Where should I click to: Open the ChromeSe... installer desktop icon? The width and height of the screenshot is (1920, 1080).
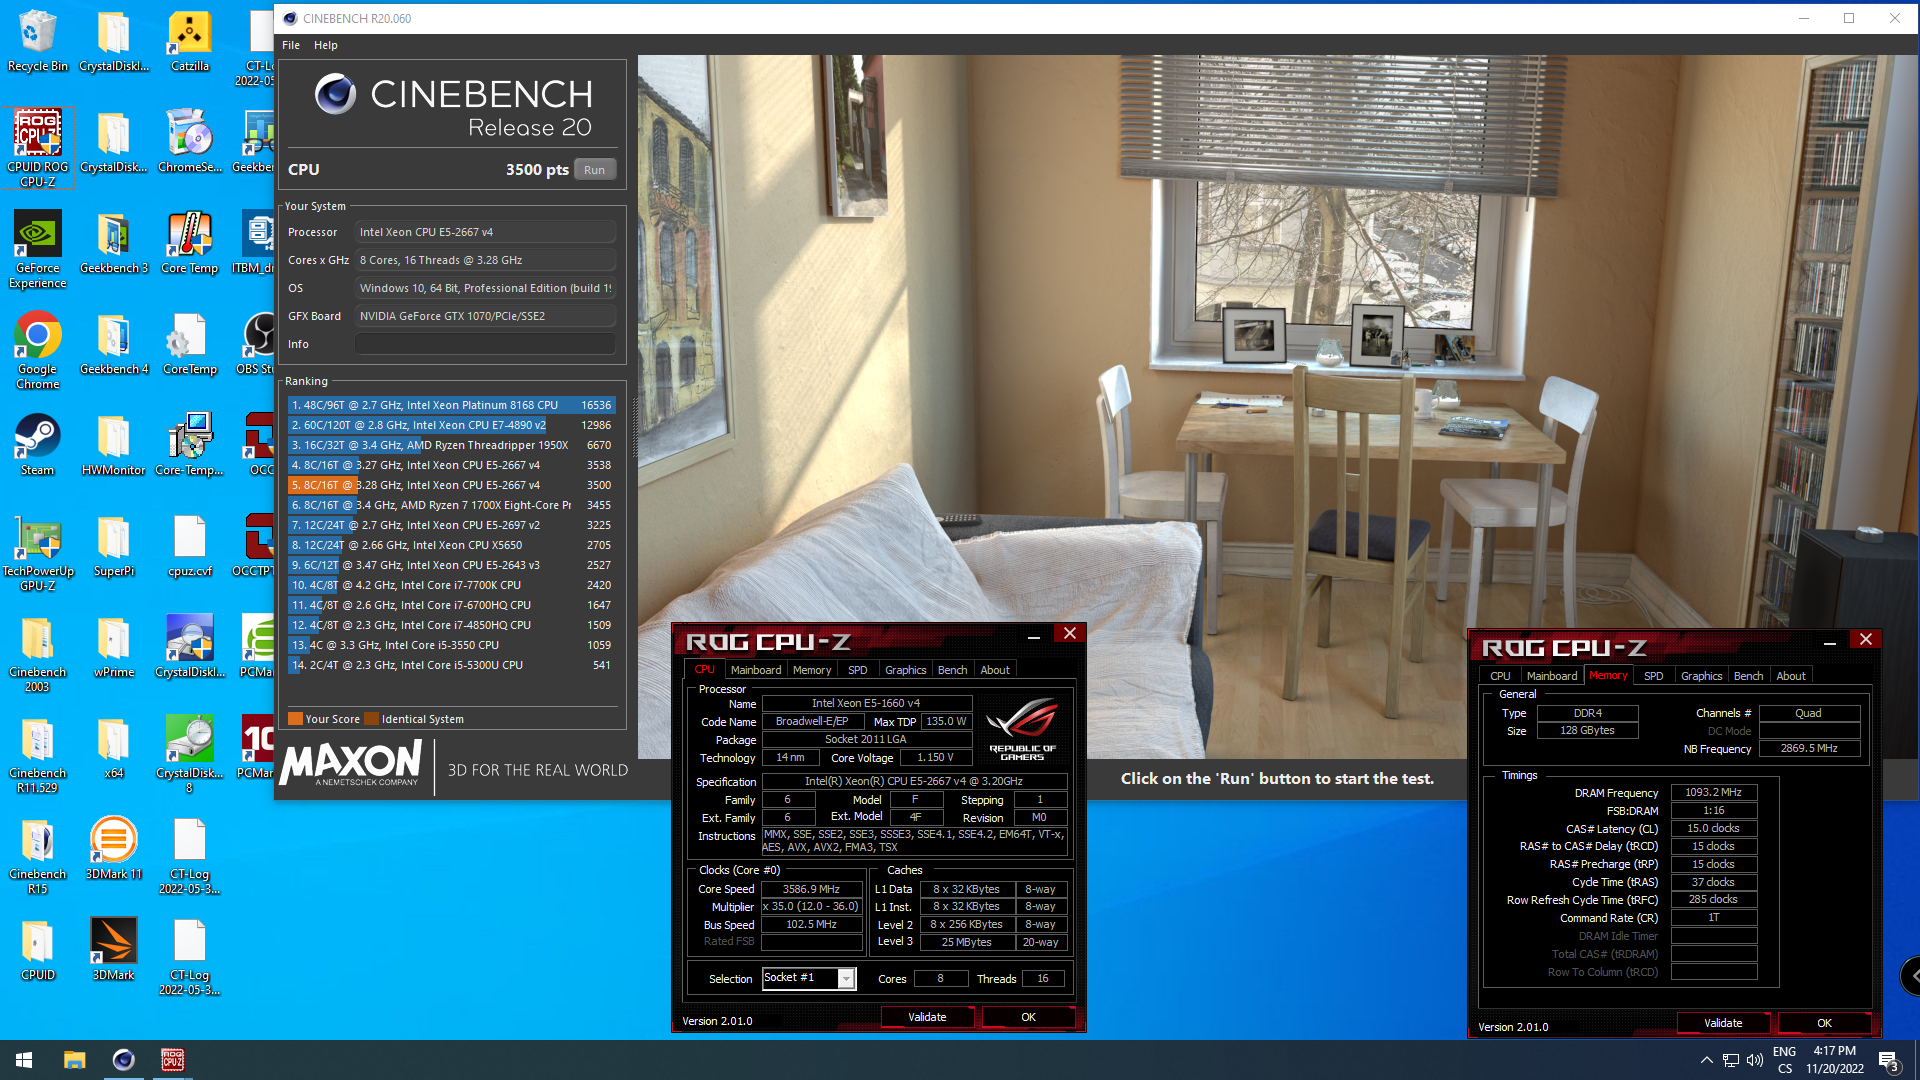point(189,141)
